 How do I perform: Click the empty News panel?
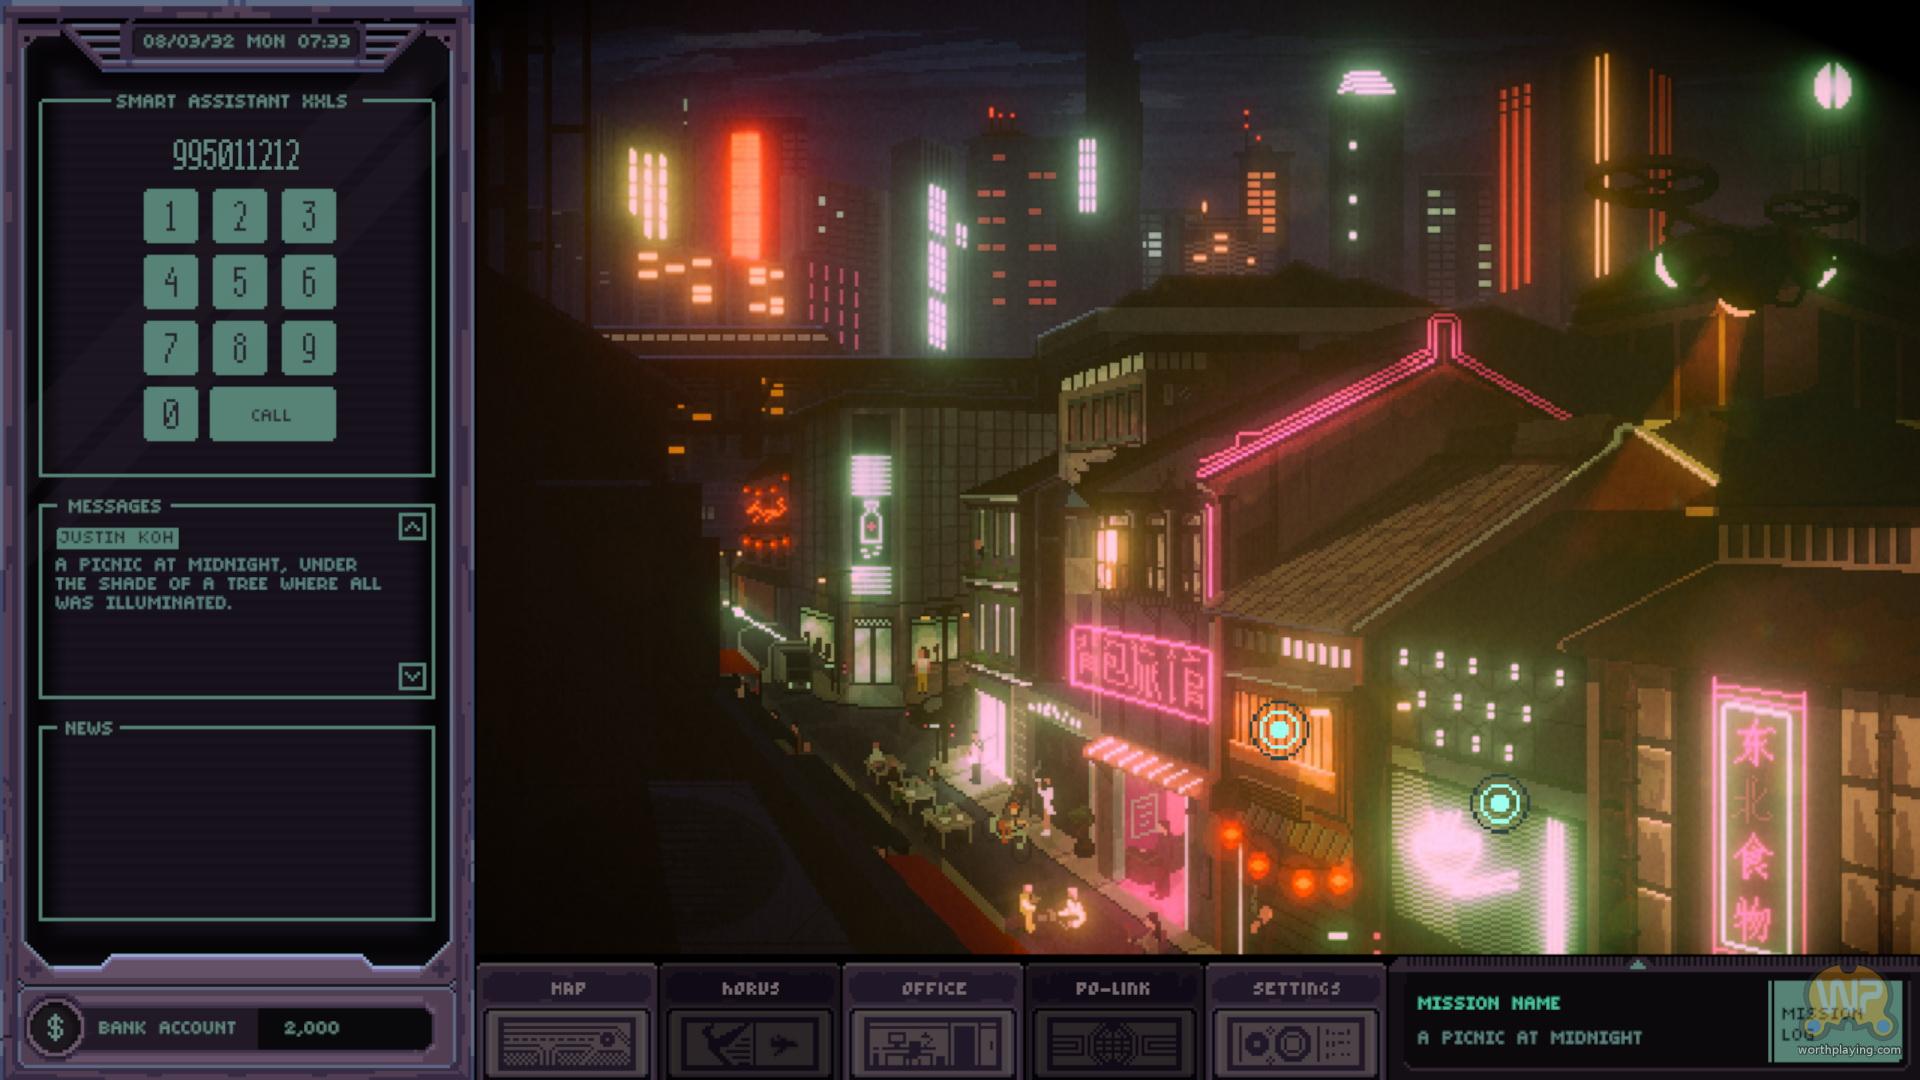(x=236, y=825)
